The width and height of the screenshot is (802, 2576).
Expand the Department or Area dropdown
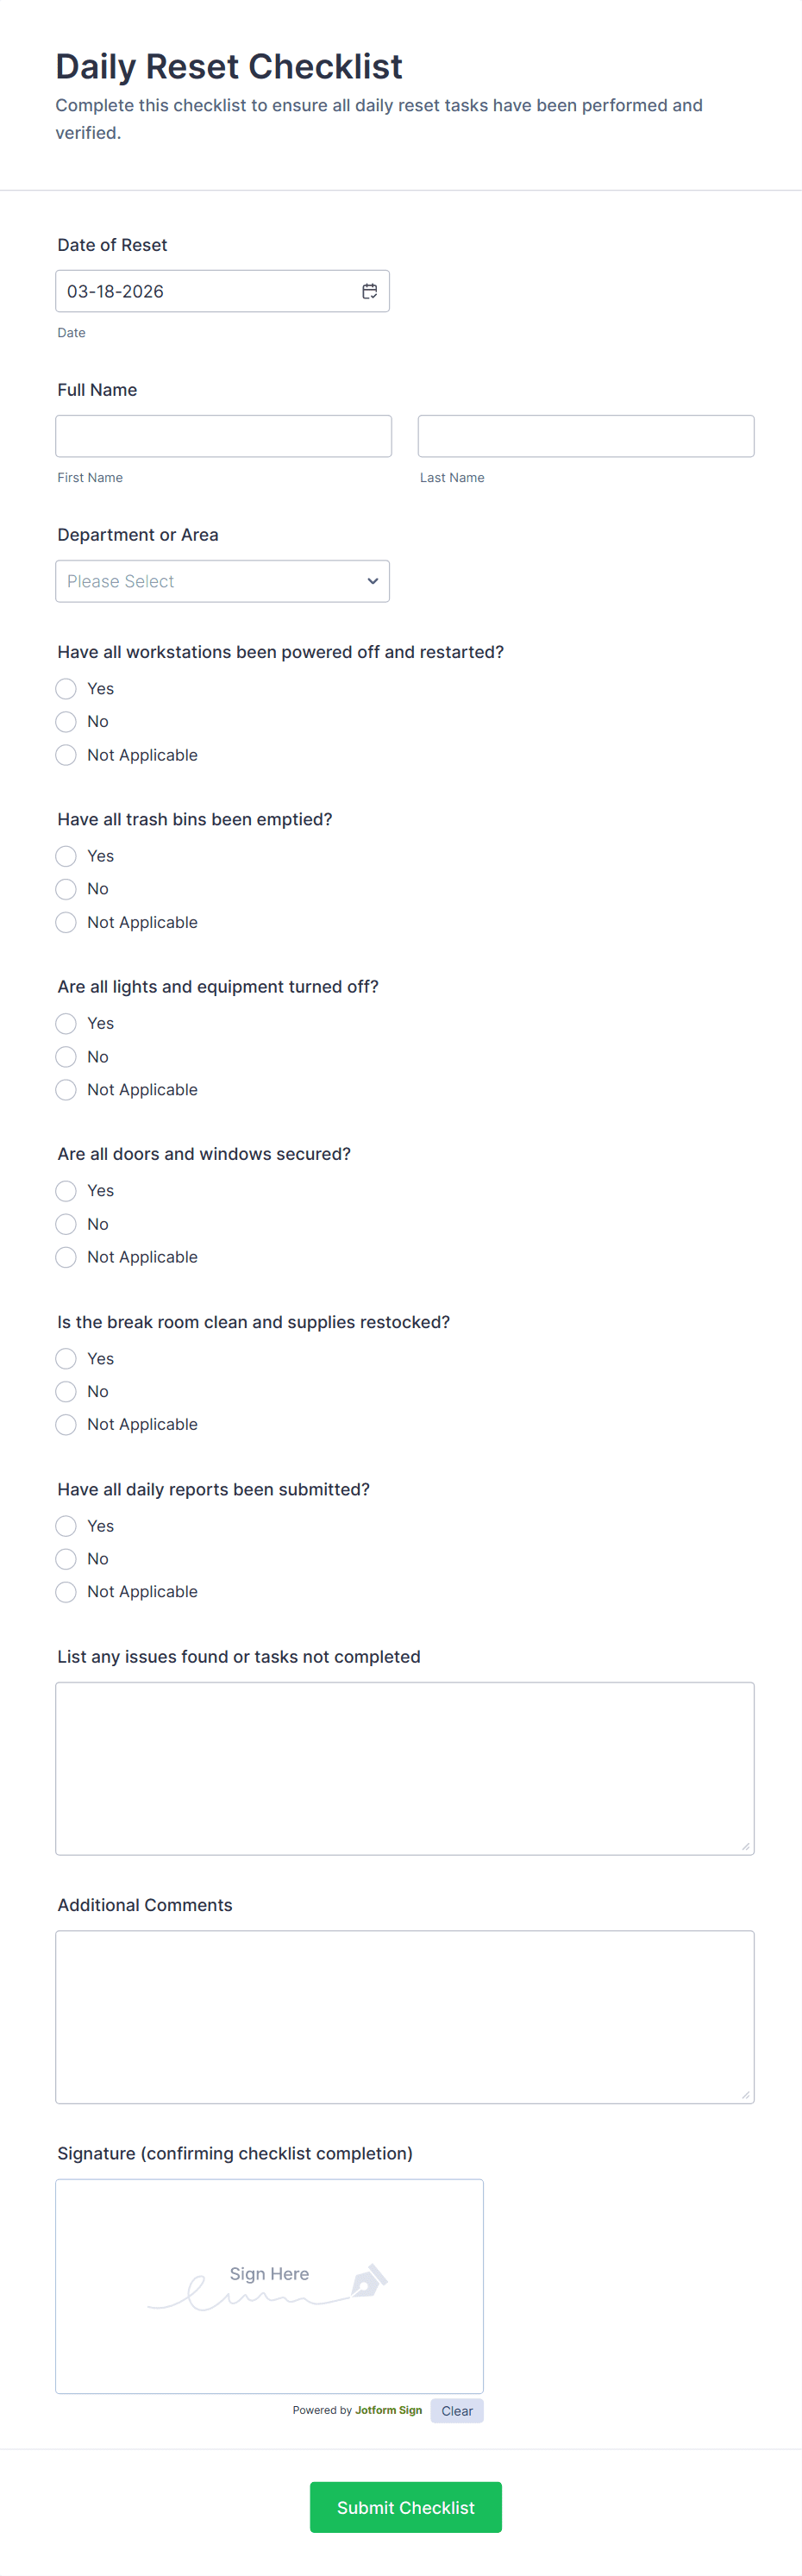point(222,581)
